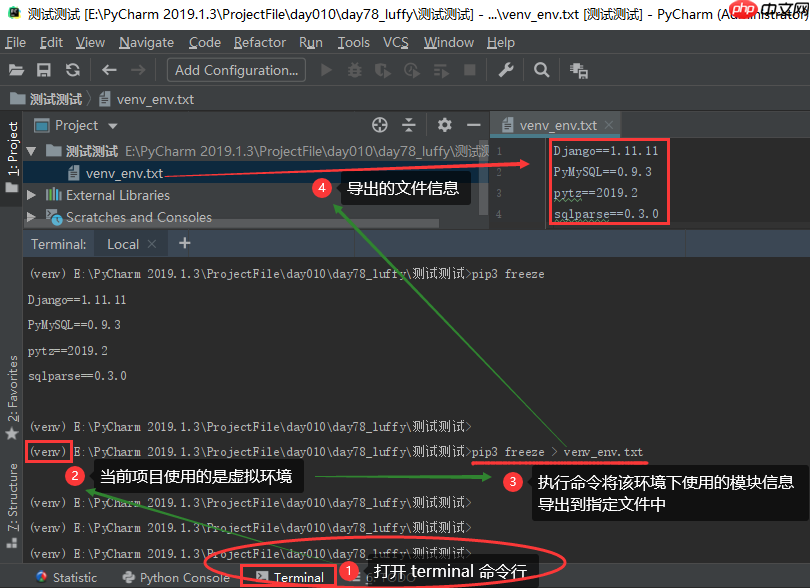This screenshot has width=810, height=588.
Task: Open the Window menu
Action: (449, 42)
